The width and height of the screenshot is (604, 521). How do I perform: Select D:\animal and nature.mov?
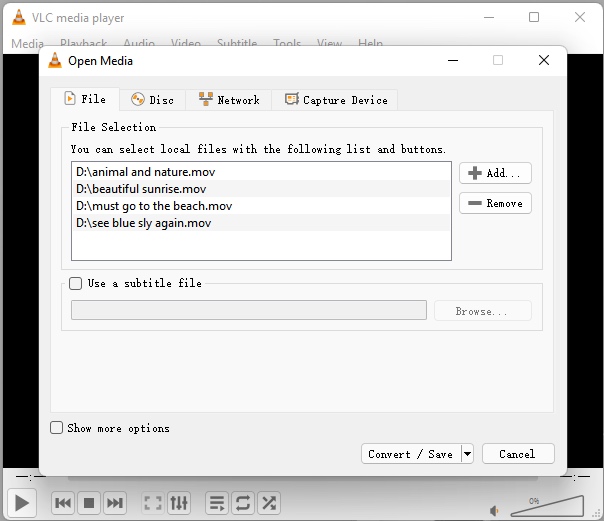click(x=261, y=172)
